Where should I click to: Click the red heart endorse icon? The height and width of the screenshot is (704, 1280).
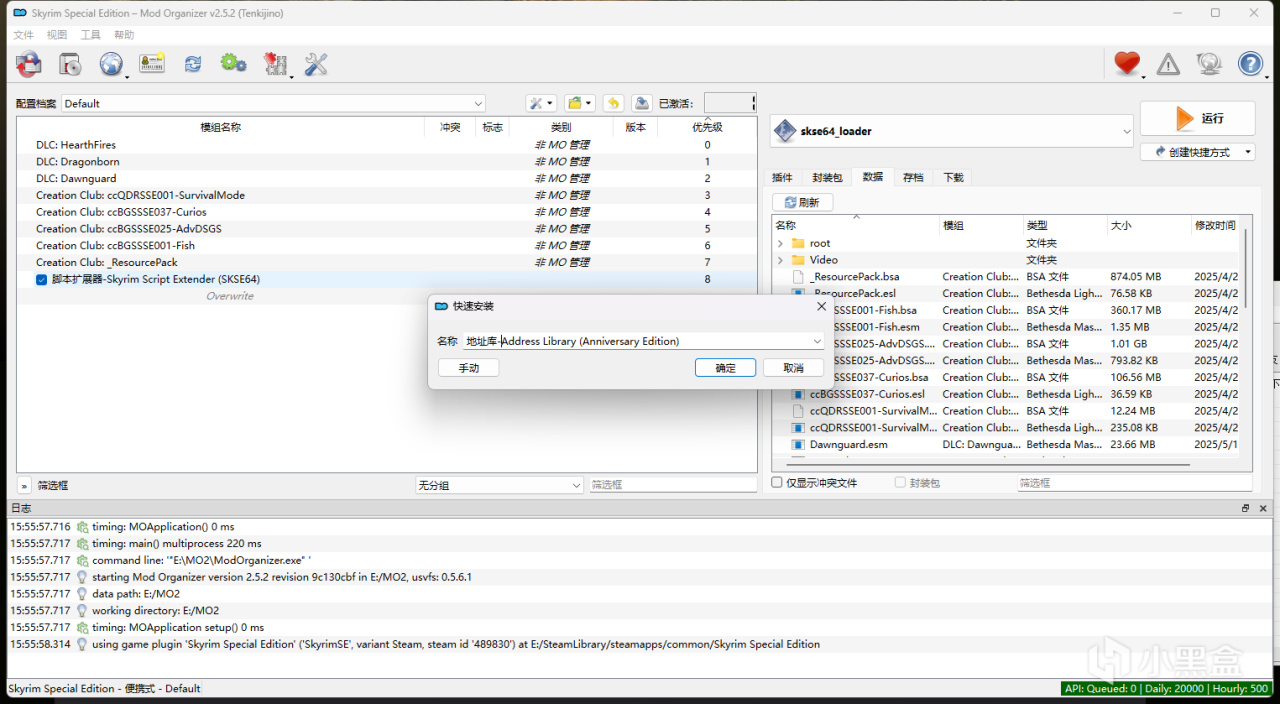tap(1127, 64)
